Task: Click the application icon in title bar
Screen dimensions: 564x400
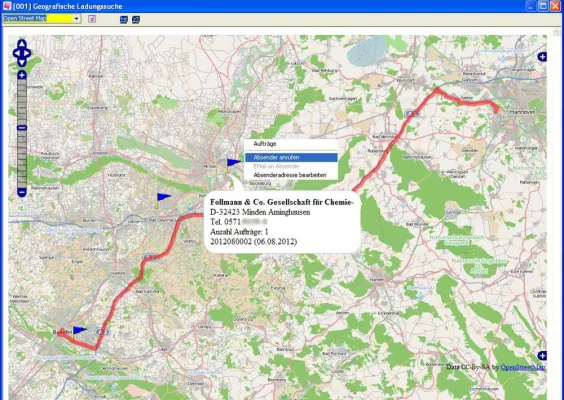Action: tap(6, 6)
